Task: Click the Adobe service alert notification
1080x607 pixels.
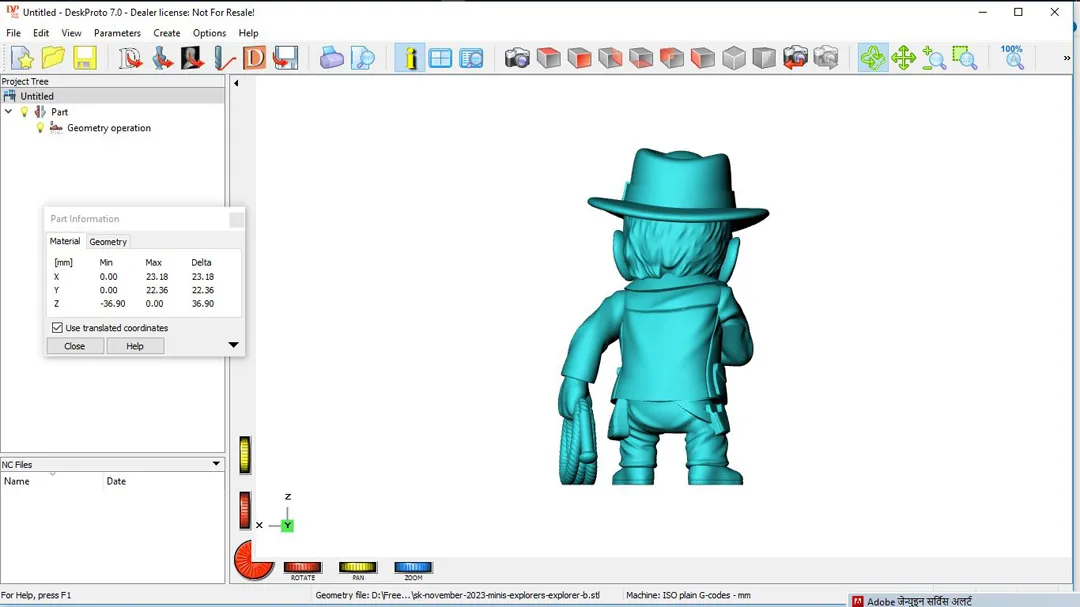Action: (x=963, y=601)
